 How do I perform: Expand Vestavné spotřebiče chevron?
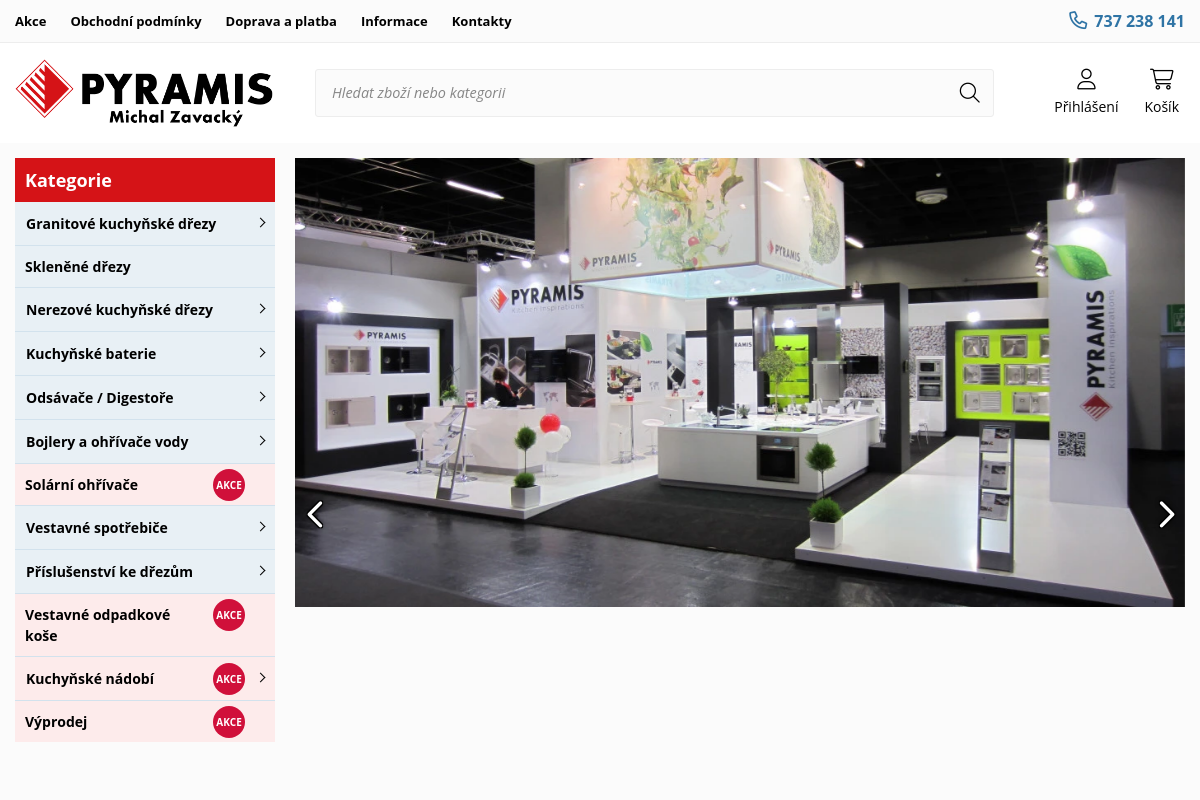262,527
